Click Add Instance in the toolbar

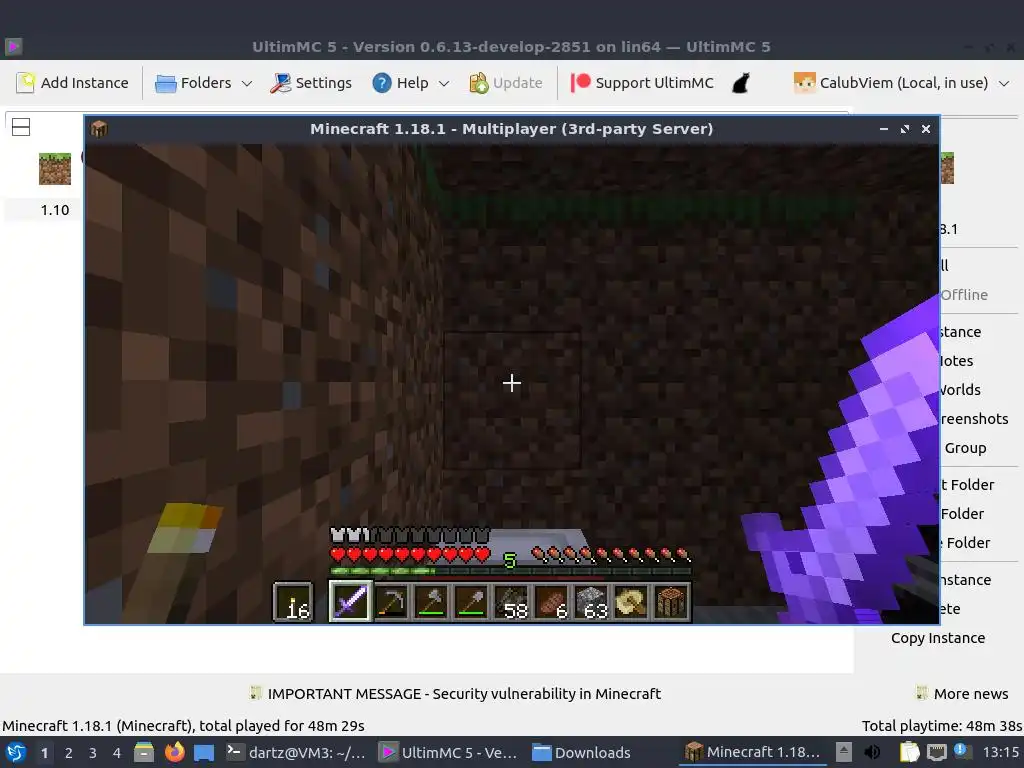coord(72,83)
